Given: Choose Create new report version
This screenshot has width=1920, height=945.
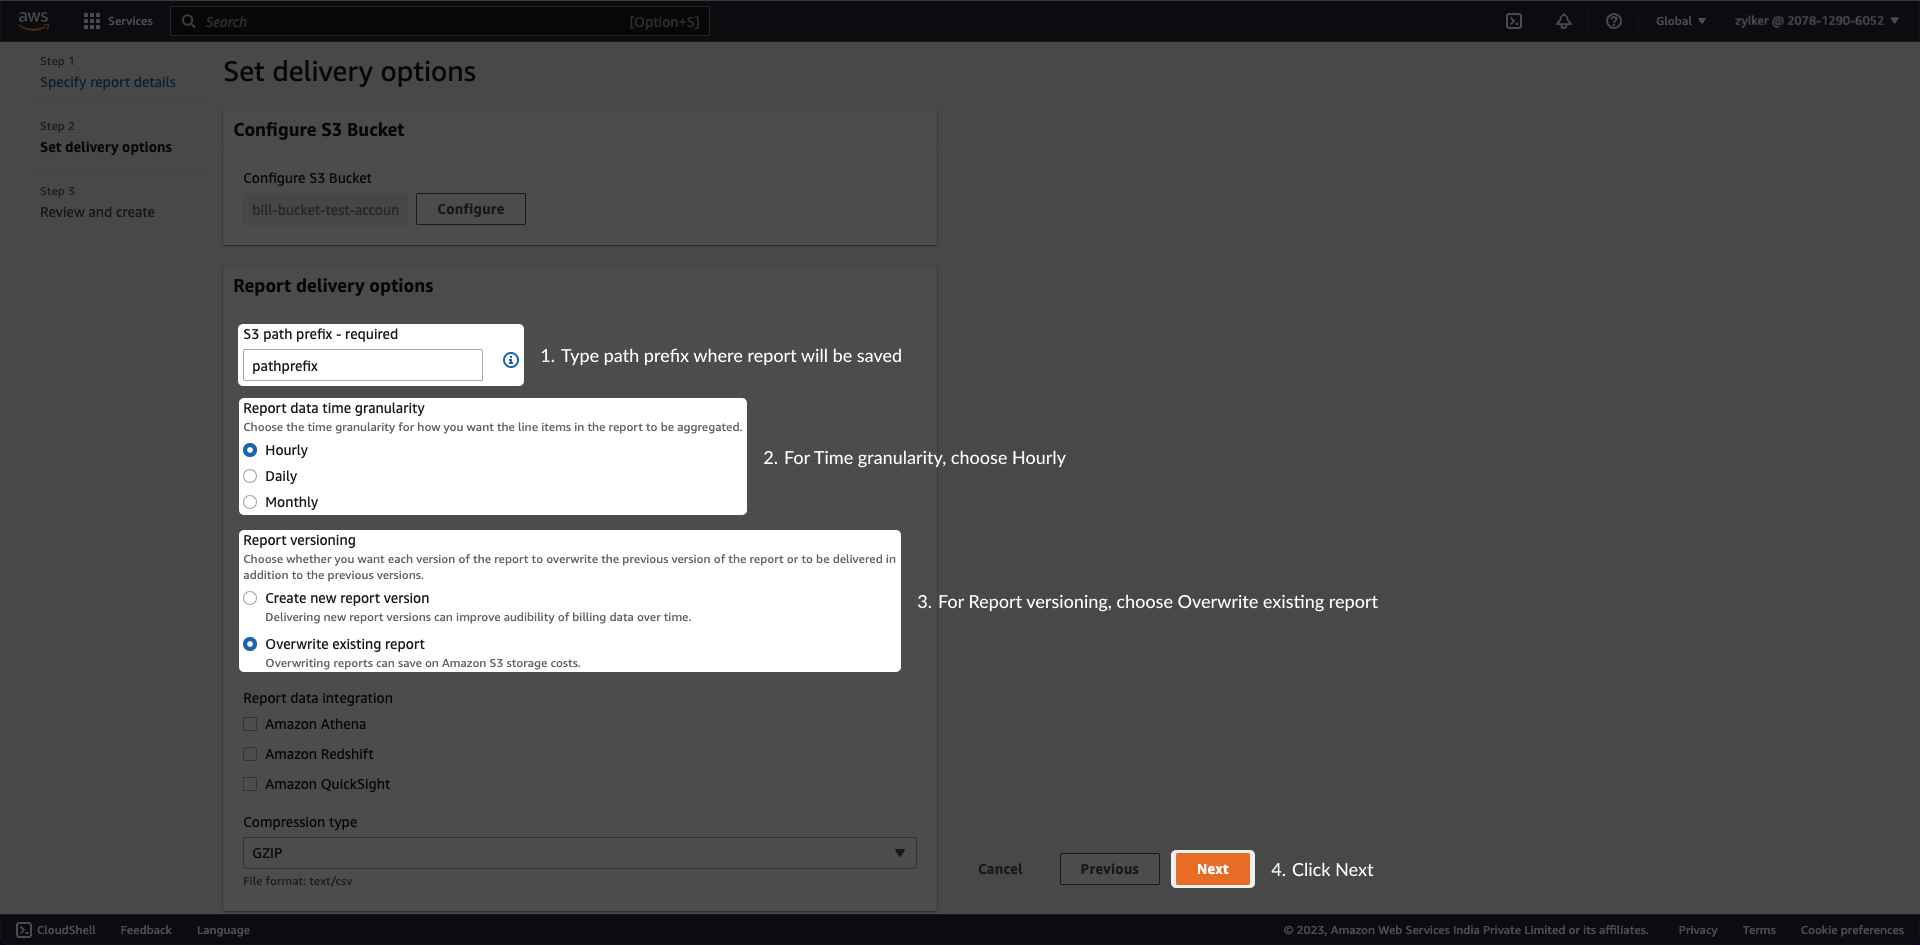Looking at the screenshot, I should point(250,598).
